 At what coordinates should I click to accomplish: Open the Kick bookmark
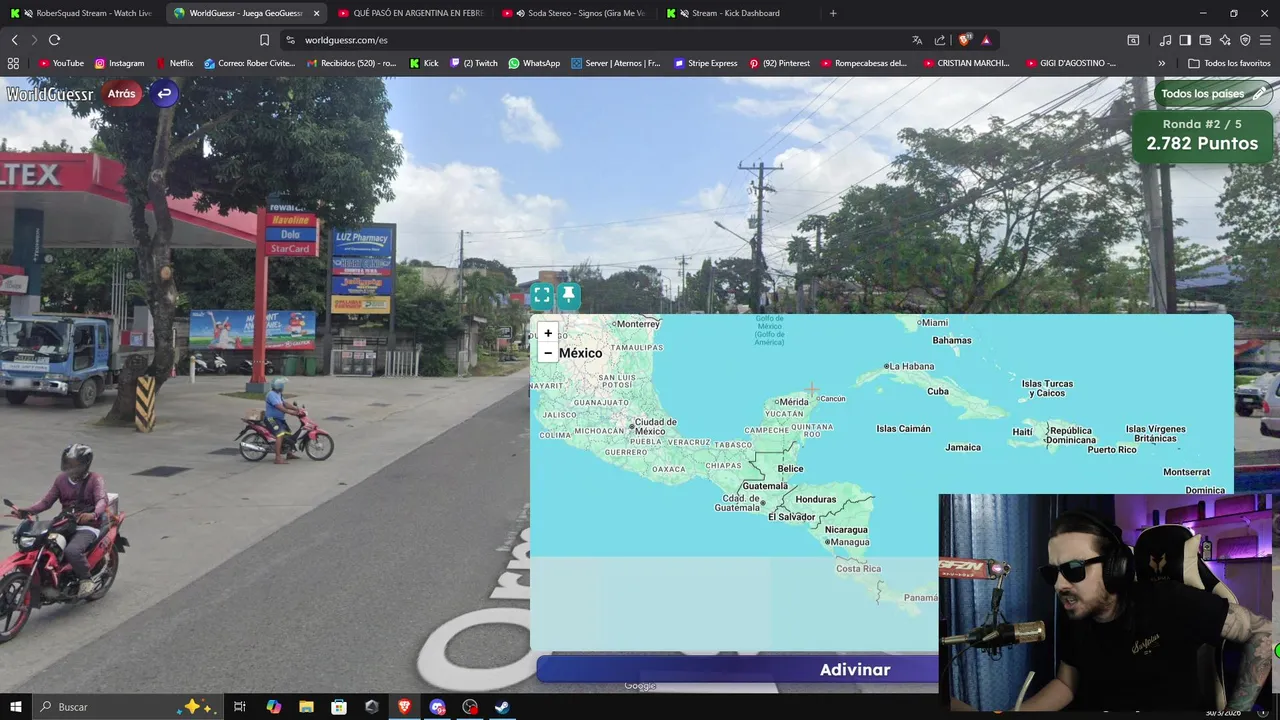pos(424,63)
